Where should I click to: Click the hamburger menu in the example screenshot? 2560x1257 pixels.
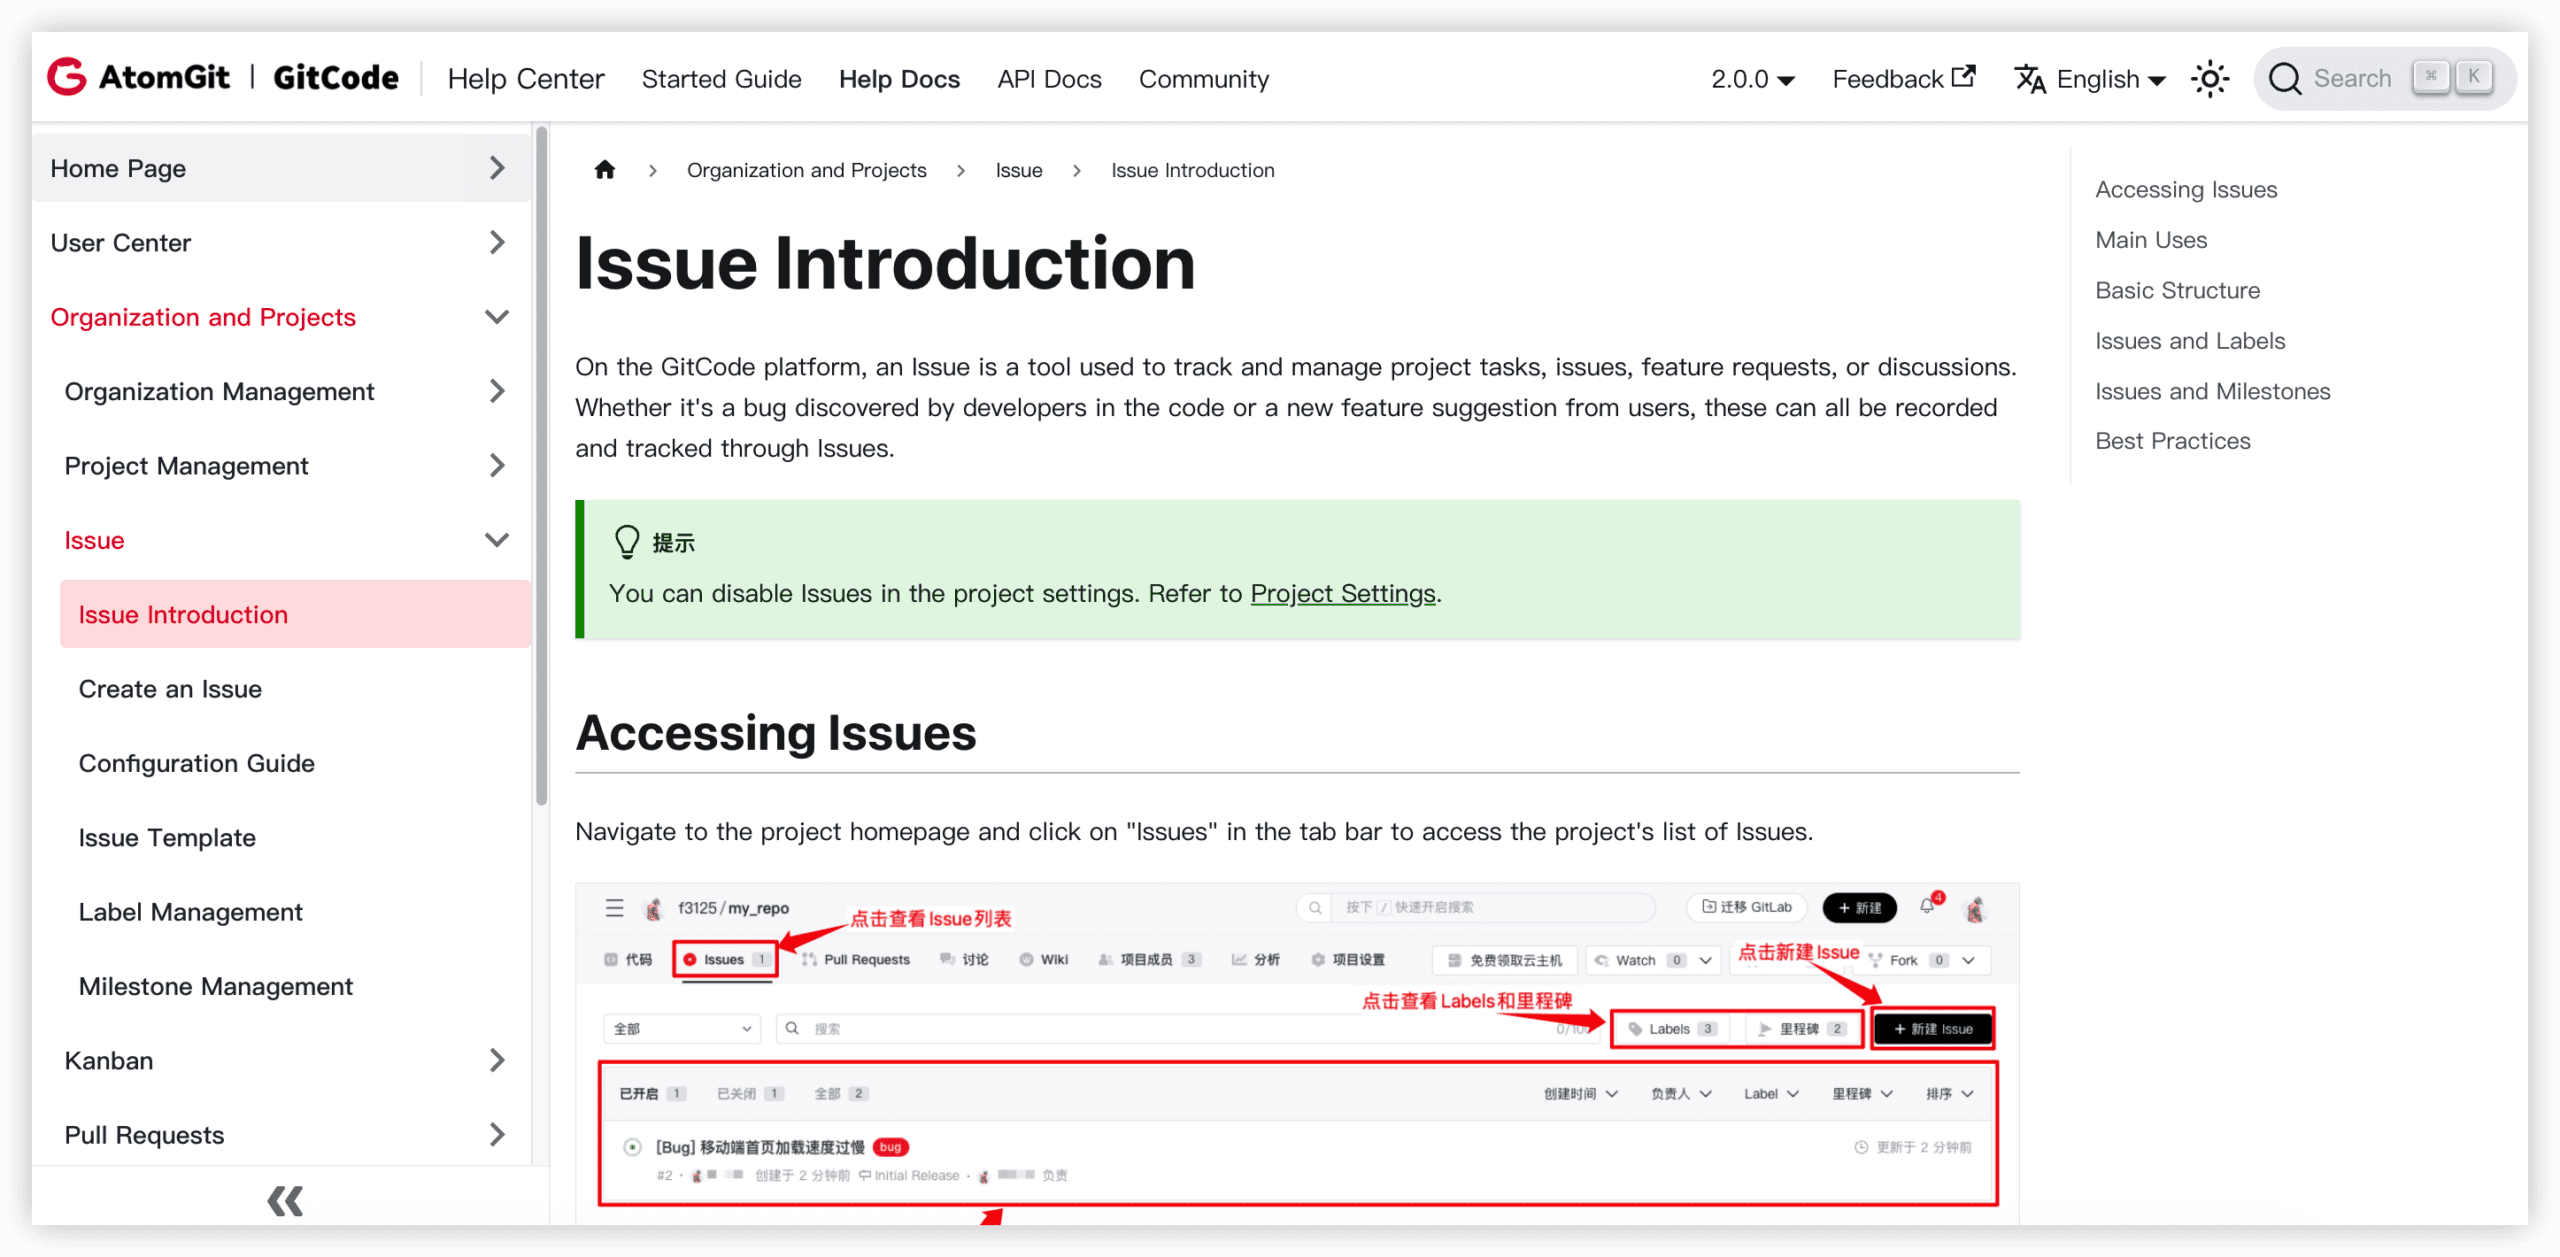614,908
